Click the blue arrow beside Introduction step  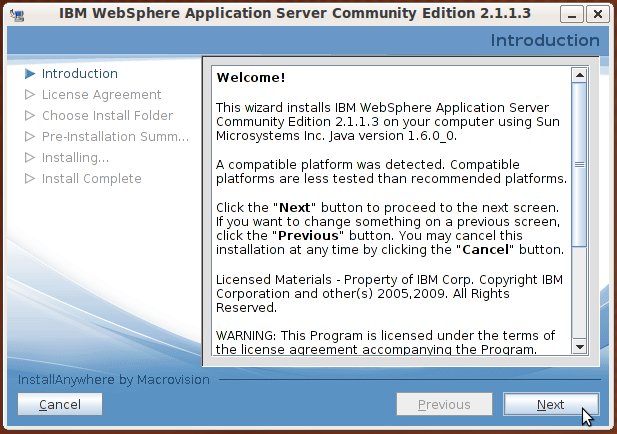[30, 74]
